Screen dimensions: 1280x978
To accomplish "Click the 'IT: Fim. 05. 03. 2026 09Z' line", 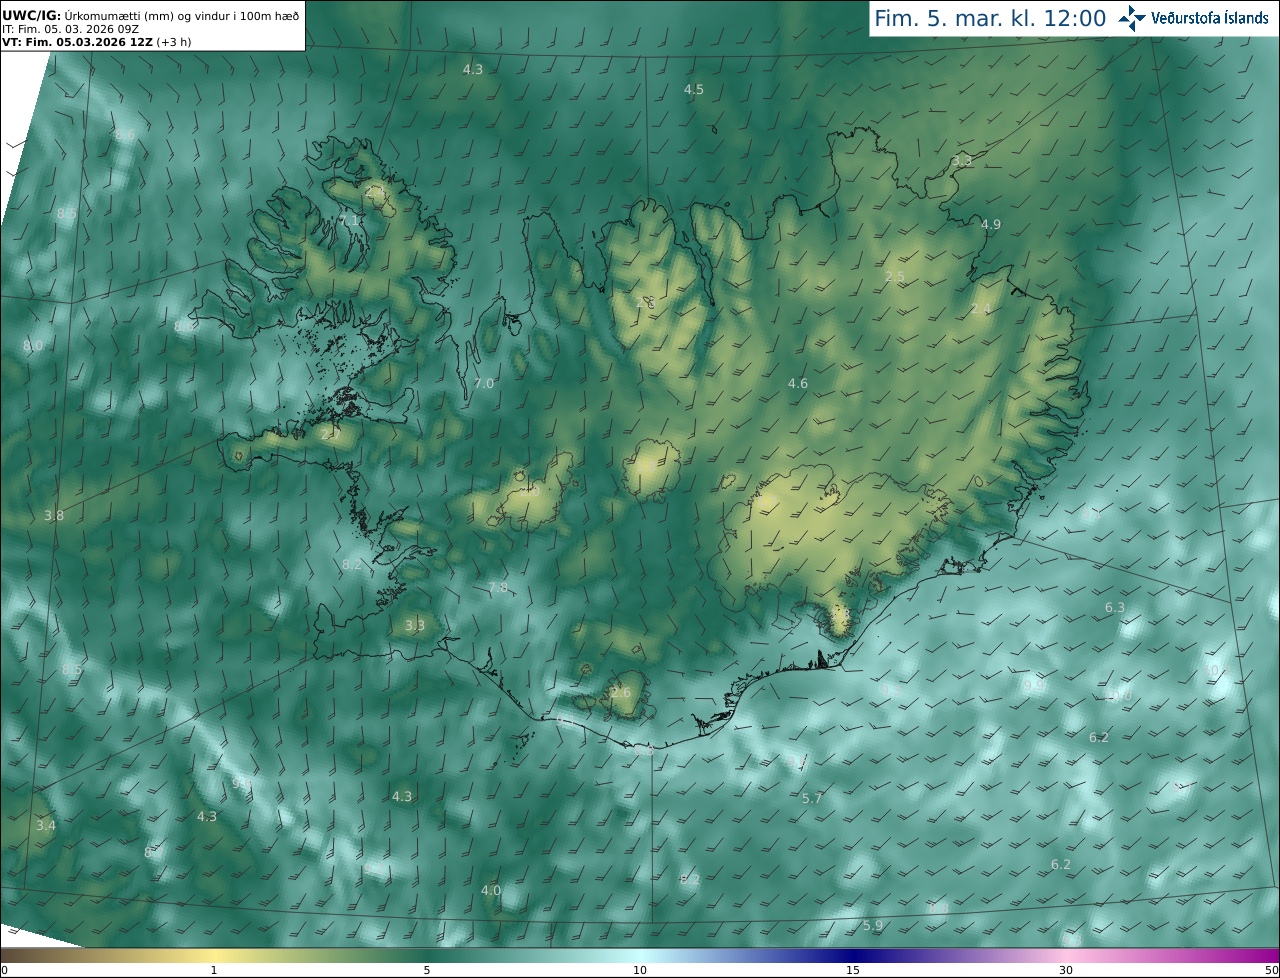I will pos(70,29).
